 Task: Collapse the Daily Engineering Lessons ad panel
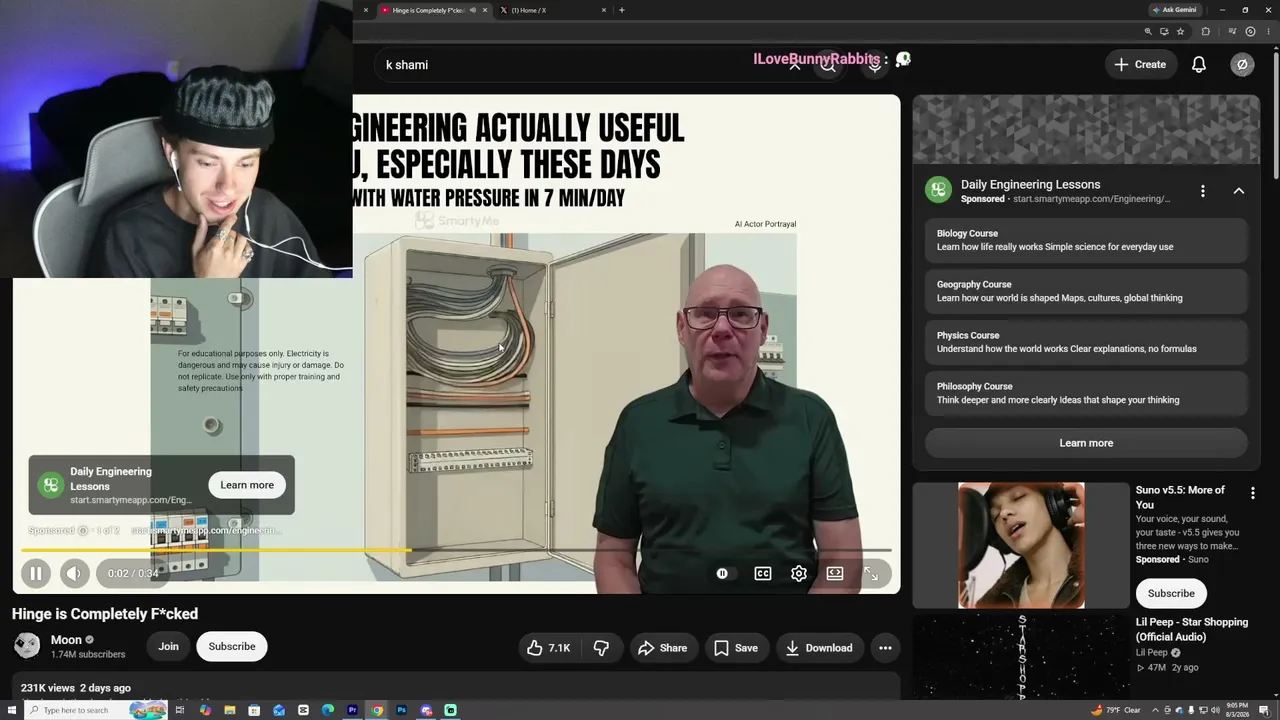pos(1239,191)
